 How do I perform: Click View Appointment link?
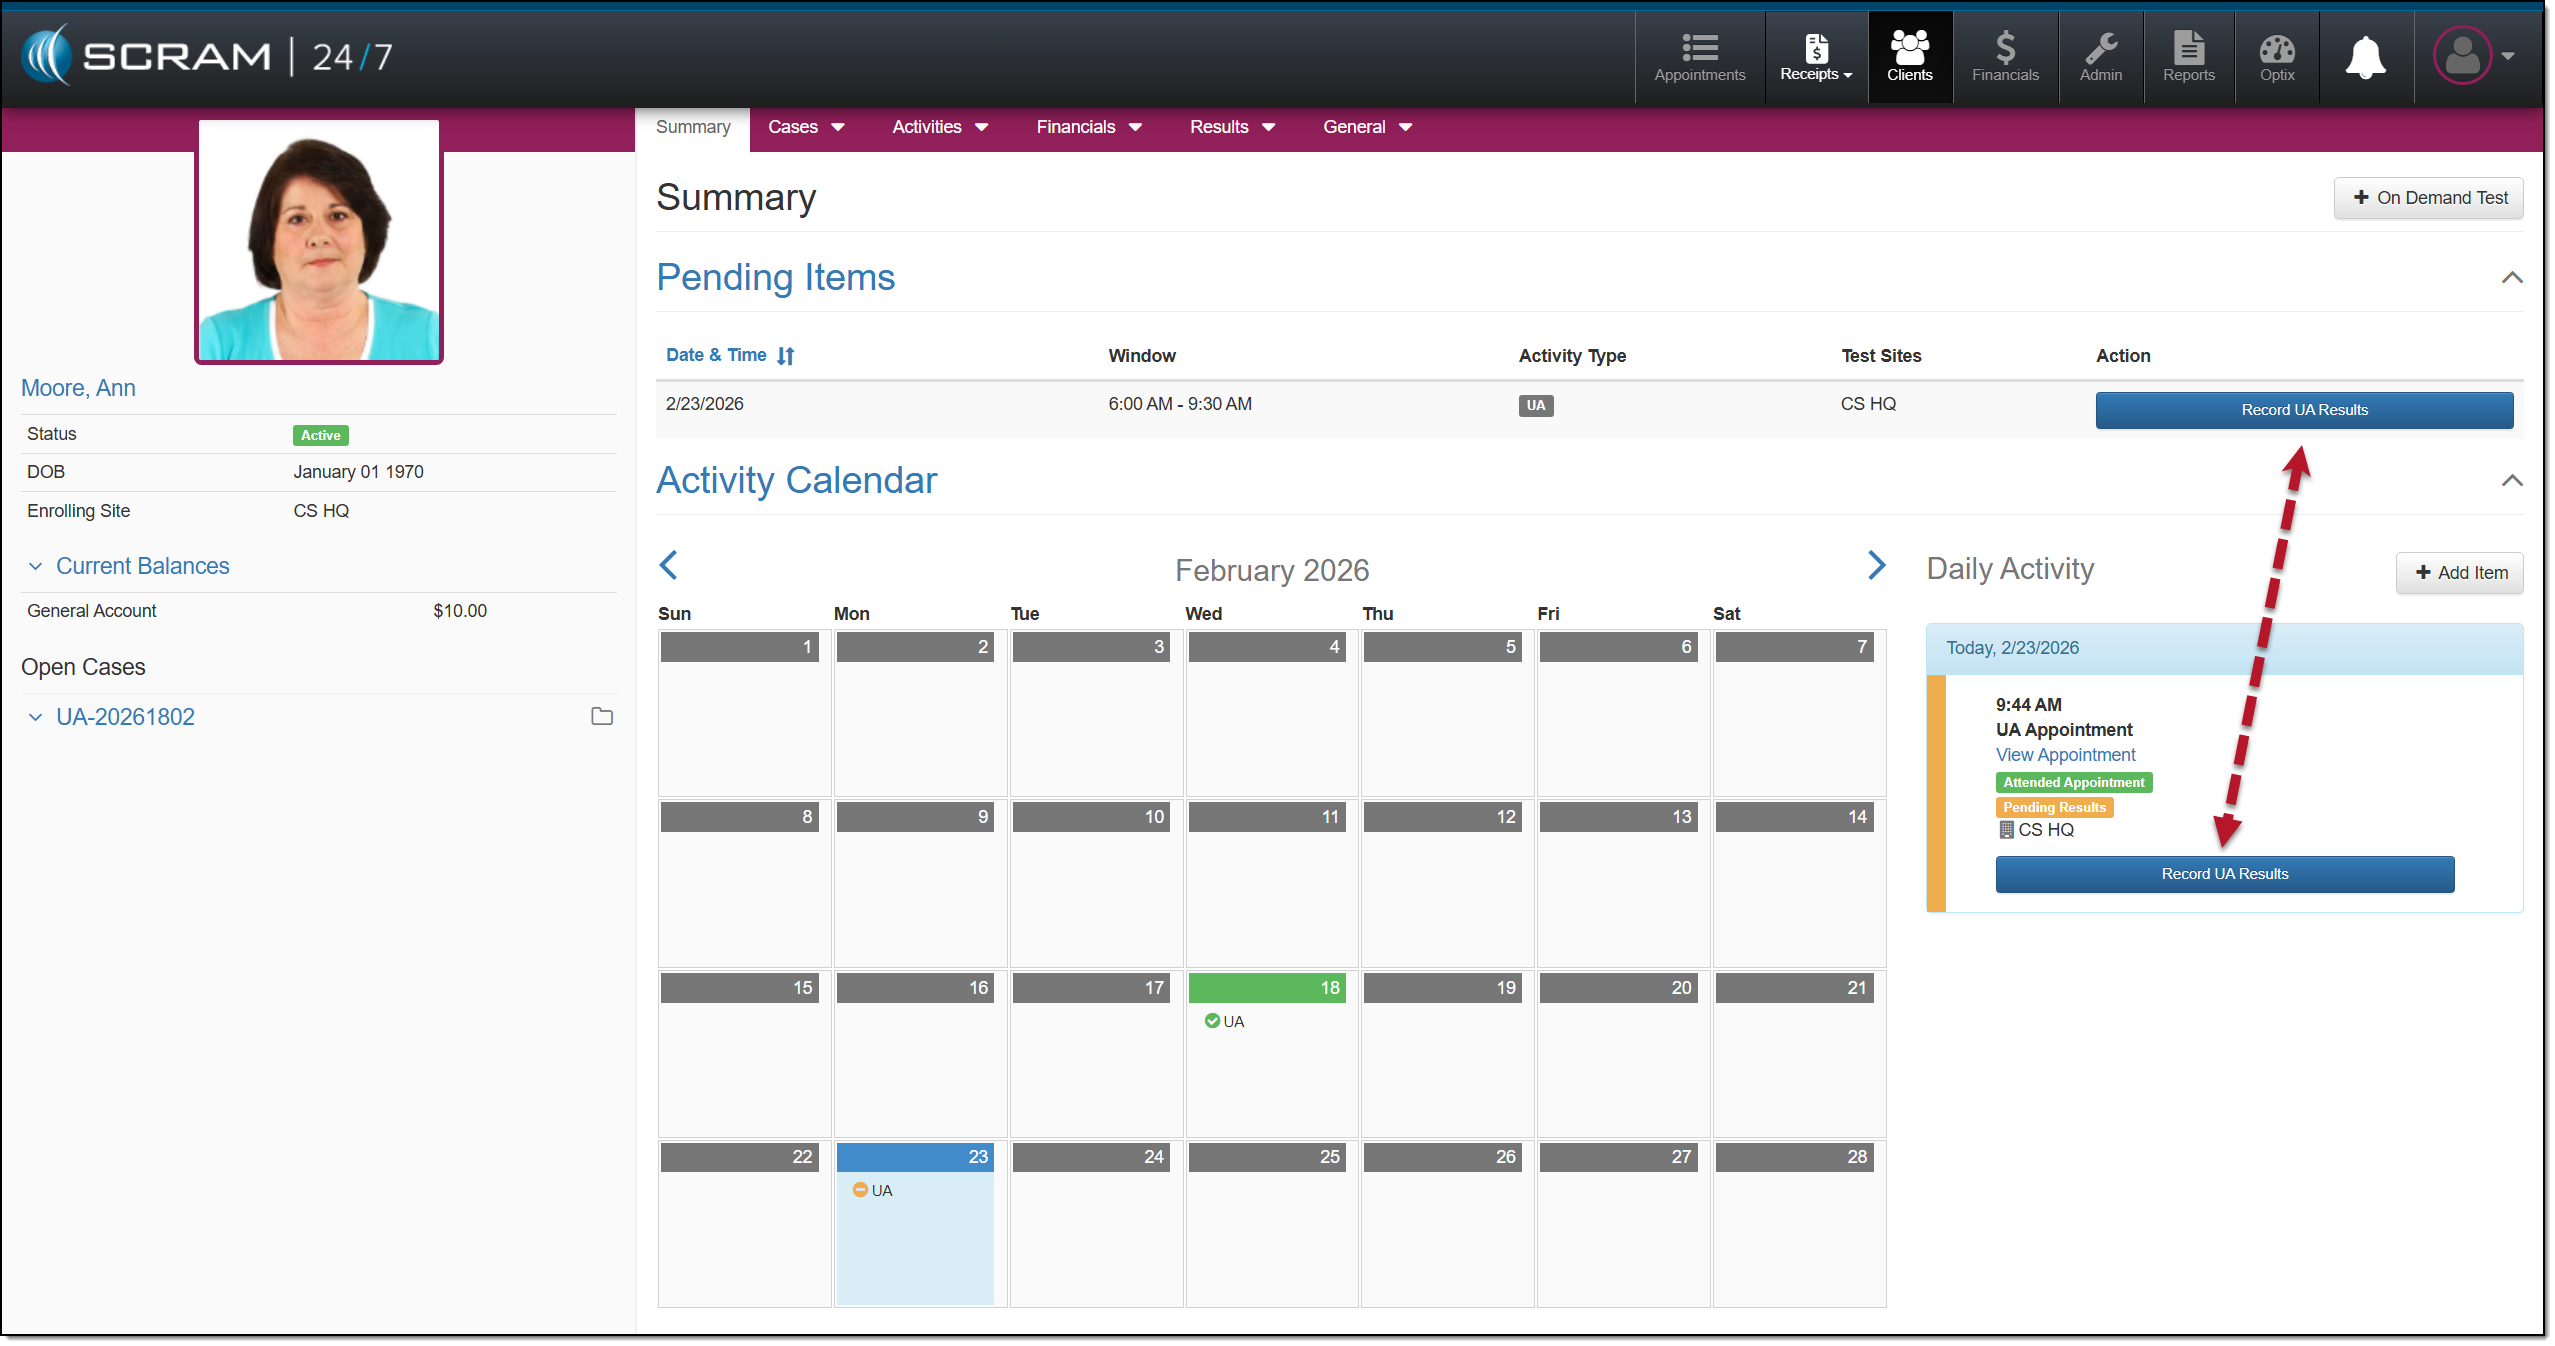coord(2065,755)
